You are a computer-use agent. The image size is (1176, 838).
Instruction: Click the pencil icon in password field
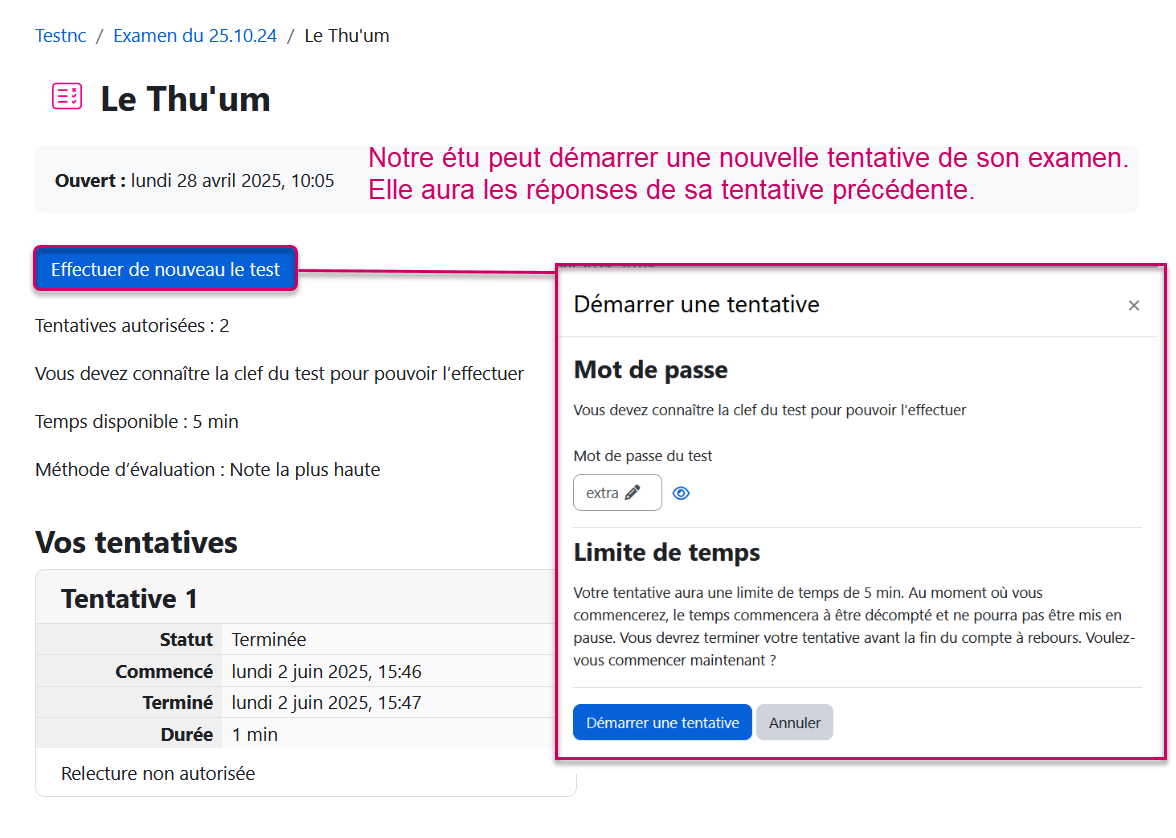click(632, 493)
